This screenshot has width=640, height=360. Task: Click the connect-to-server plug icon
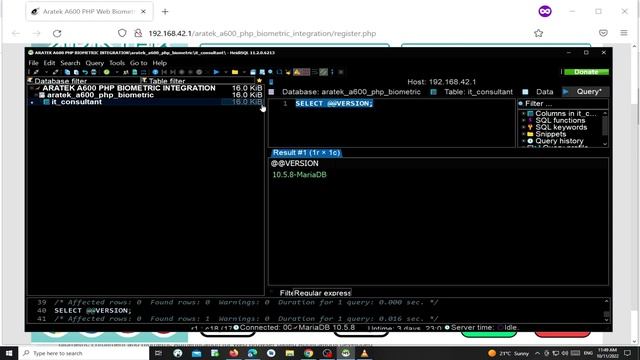[x=36, y=72]
